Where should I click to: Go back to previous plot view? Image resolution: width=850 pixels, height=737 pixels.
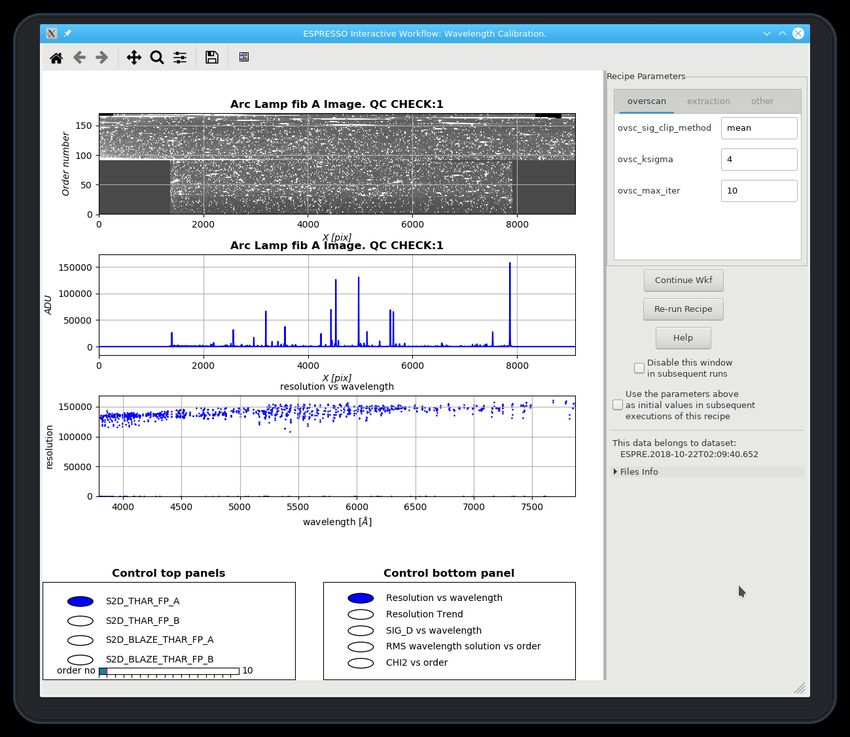click(x=79, y=57)
